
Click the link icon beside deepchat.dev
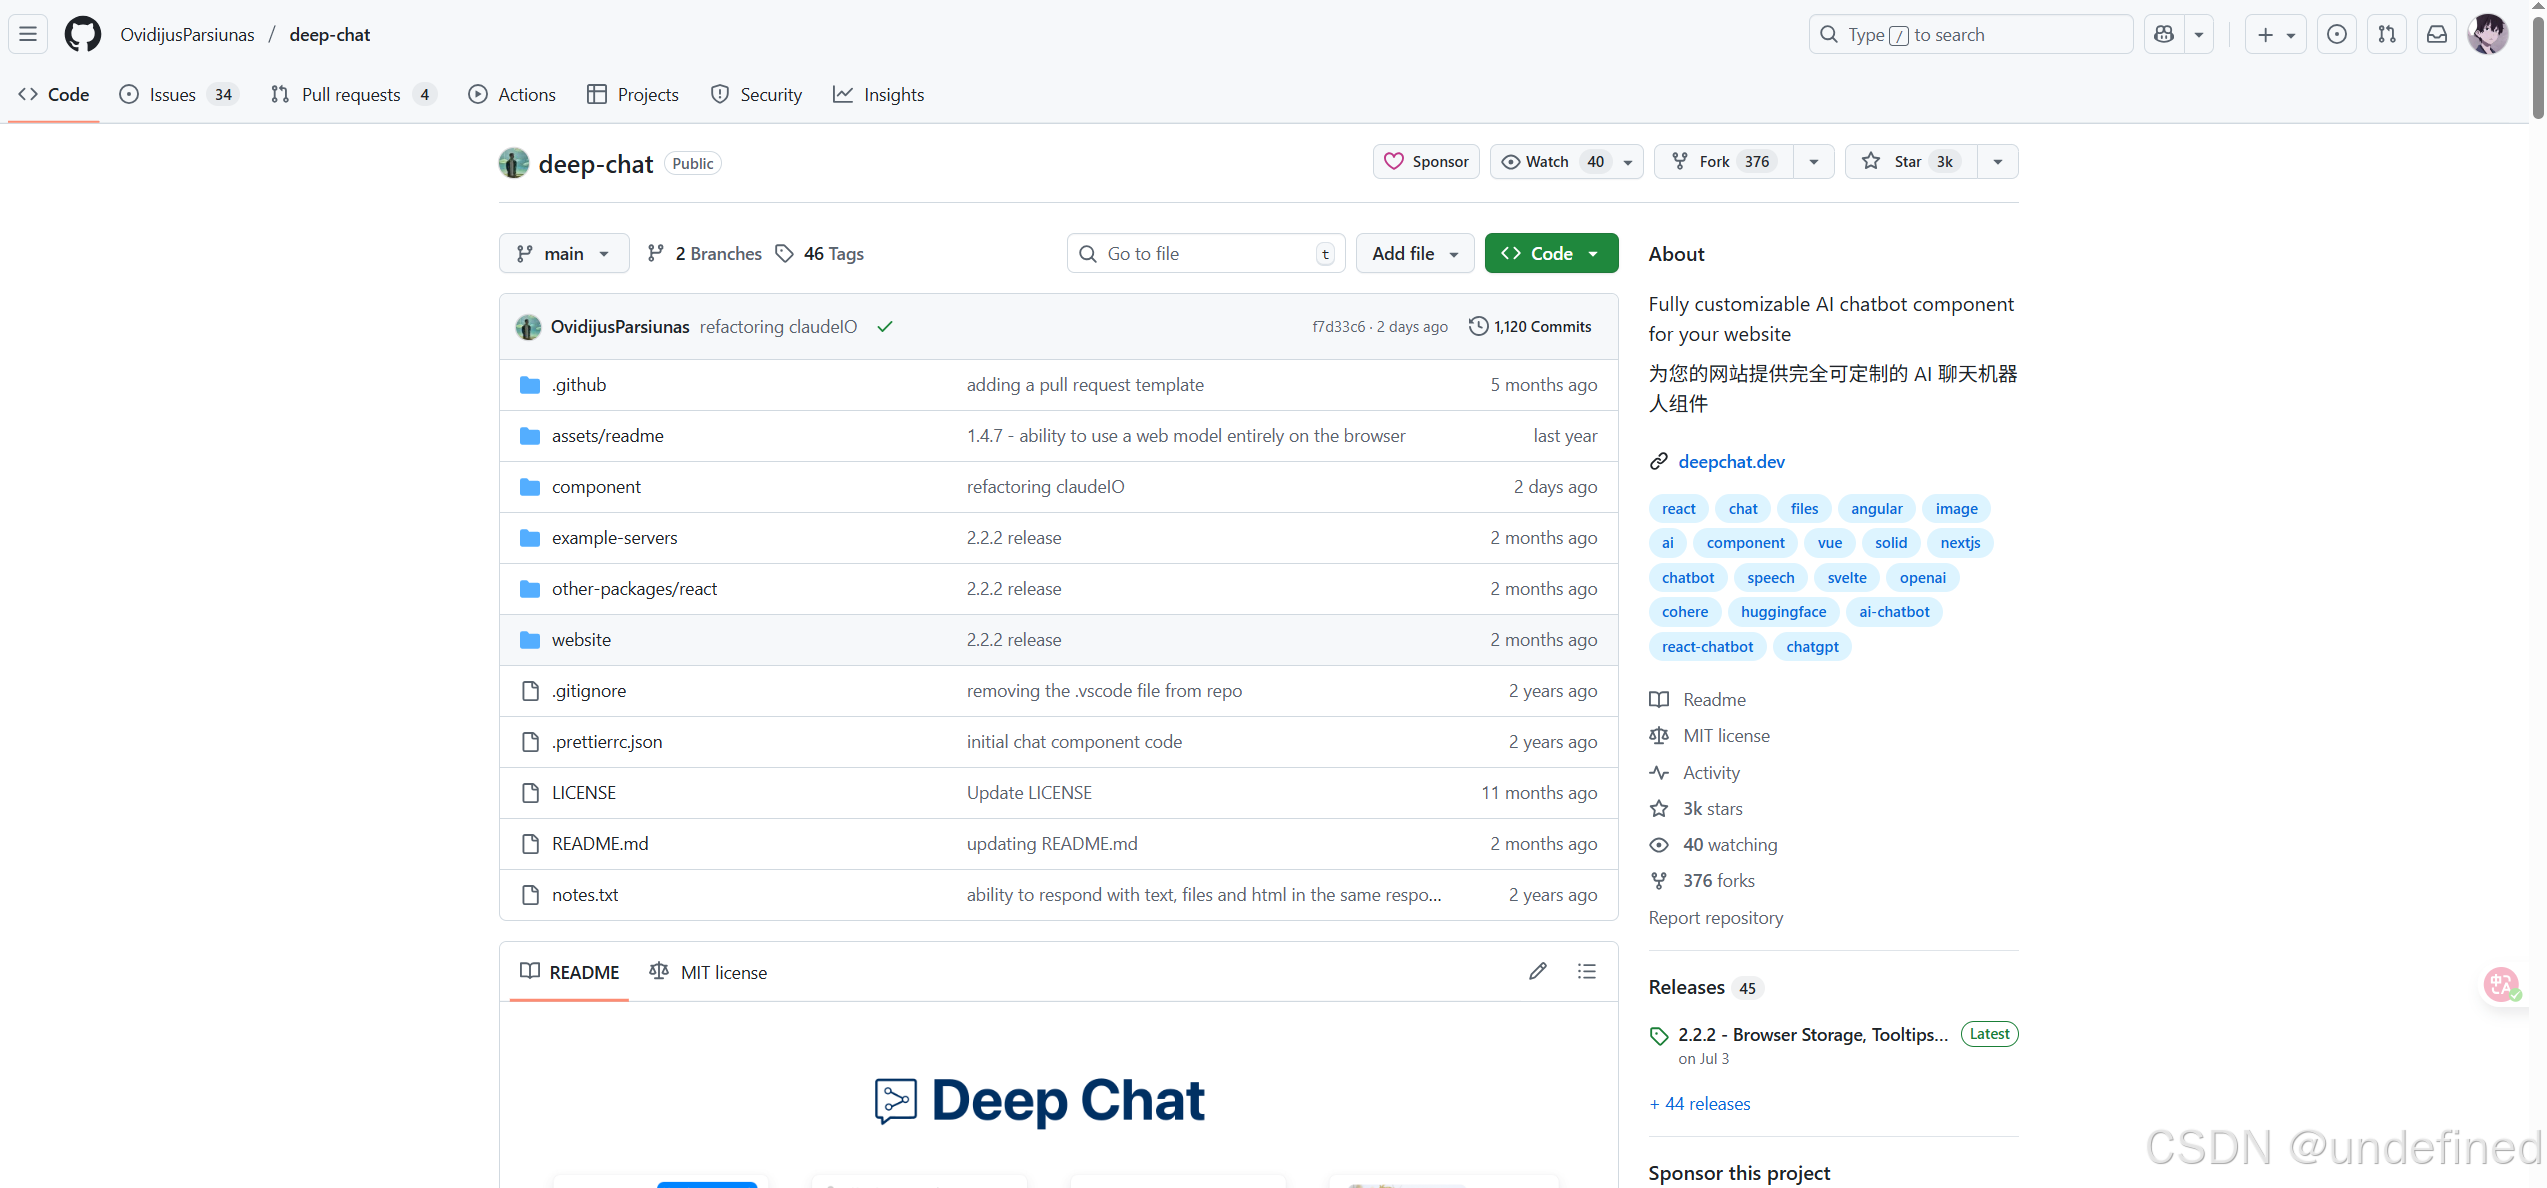(x=1659, y=461)
